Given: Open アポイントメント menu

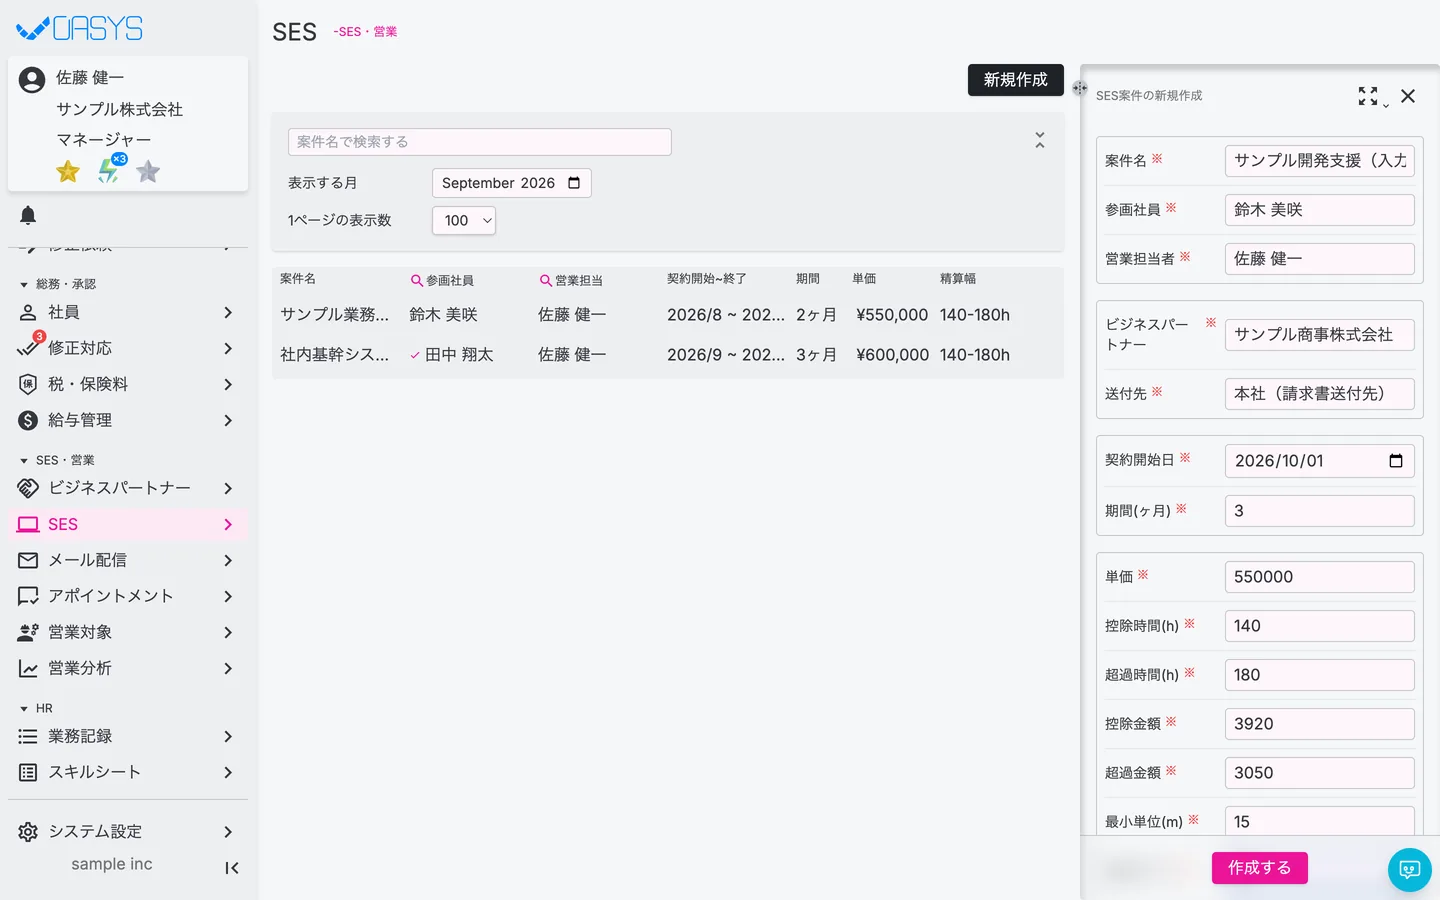Looking at the screenshot, I should [x=128, y=596].
